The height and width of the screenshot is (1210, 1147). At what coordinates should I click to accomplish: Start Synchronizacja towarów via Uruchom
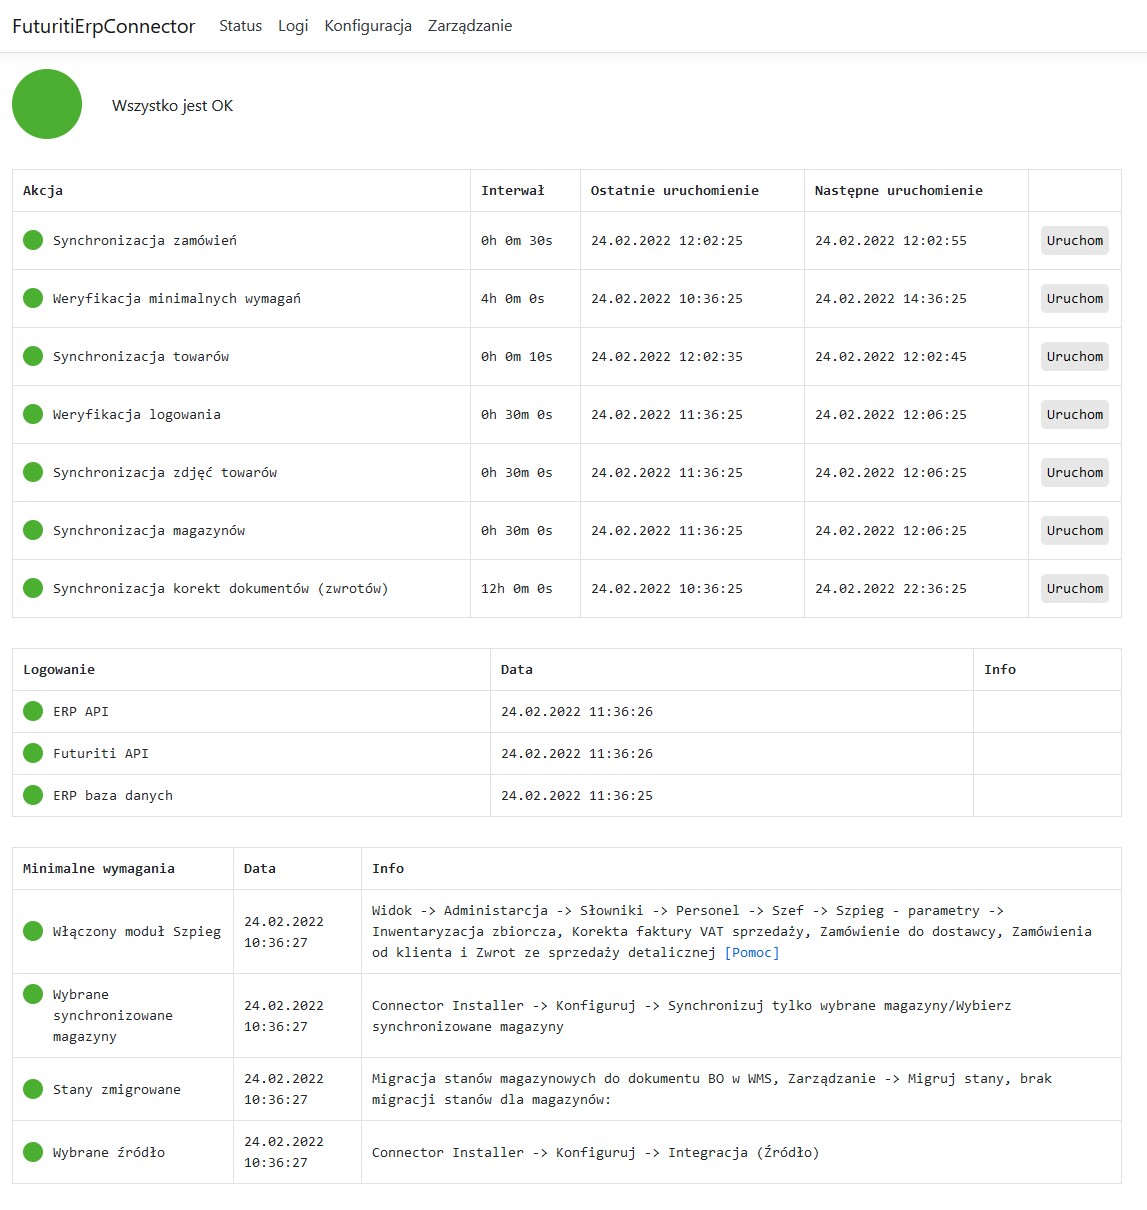tap(1074, 356)
